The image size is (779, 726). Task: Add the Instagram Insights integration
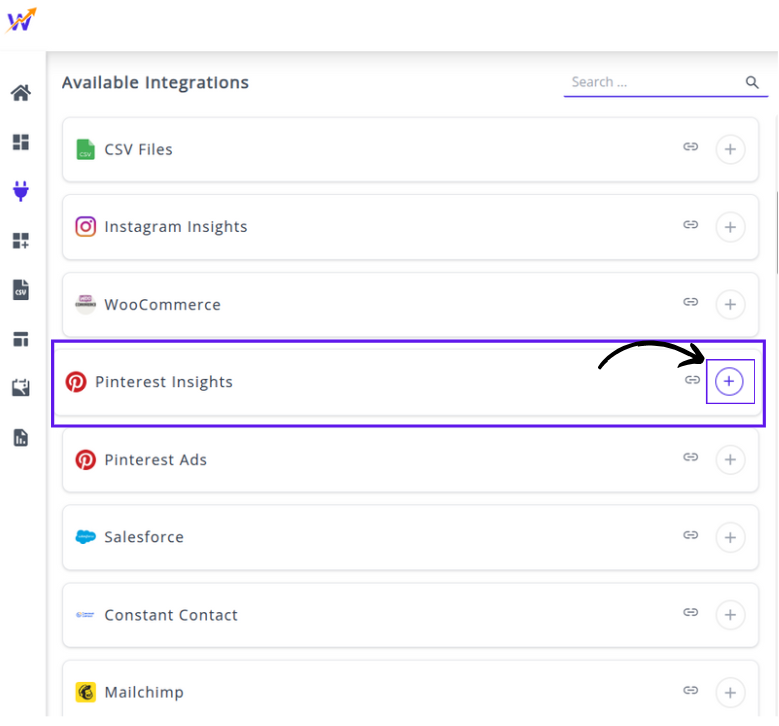click(x=730, y=227)
